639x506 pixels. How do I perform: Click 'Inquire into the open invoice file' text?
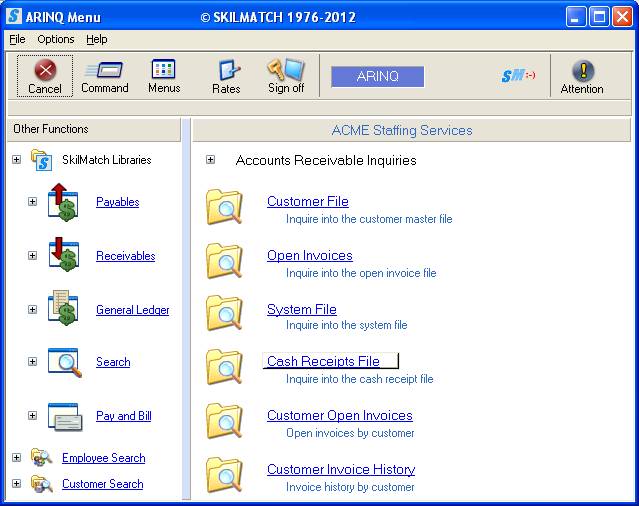361,273
